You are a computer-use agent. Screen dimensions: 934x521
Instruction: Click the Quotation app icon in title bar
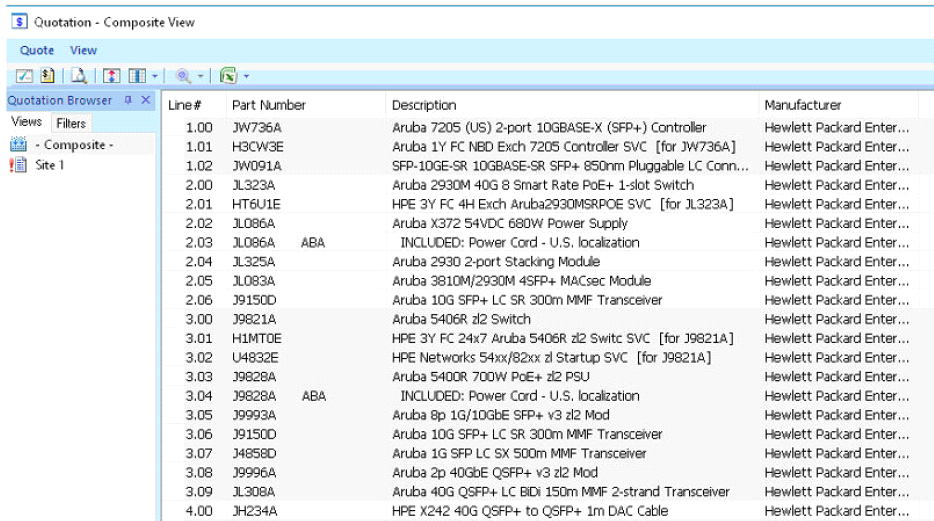(x=19, y=22)
